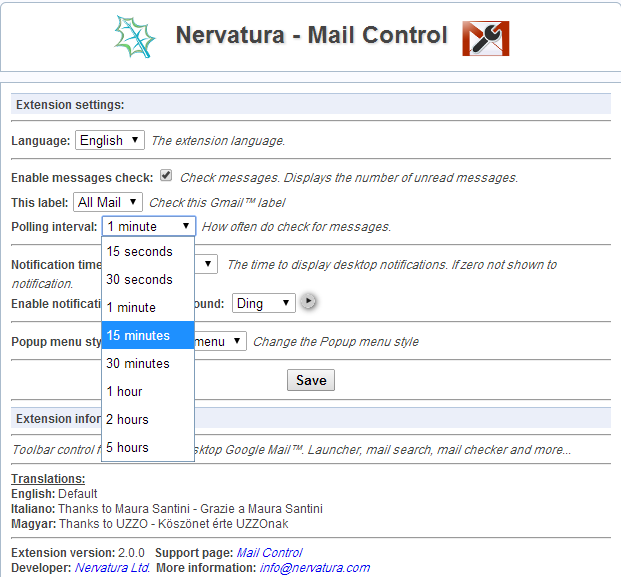Open the Notification time dropdown arrow
This screenshot has width=621, height=577.
point(208,264)
